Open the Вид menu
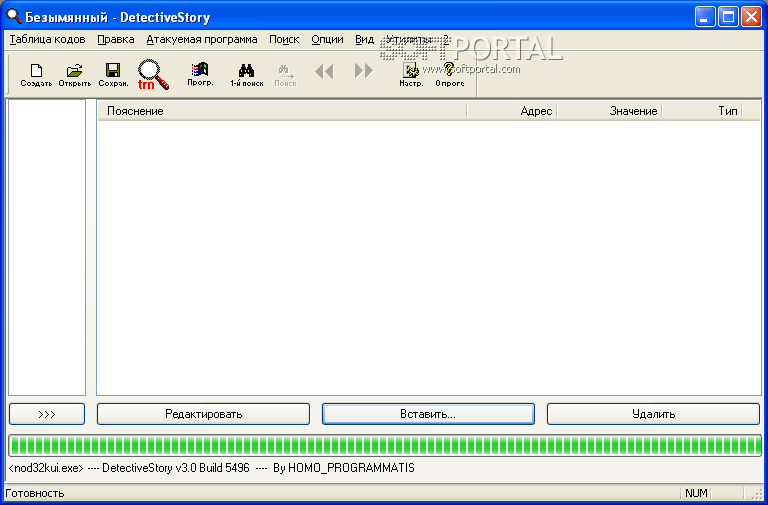This screenshot has width=768, height=505. 364,40
